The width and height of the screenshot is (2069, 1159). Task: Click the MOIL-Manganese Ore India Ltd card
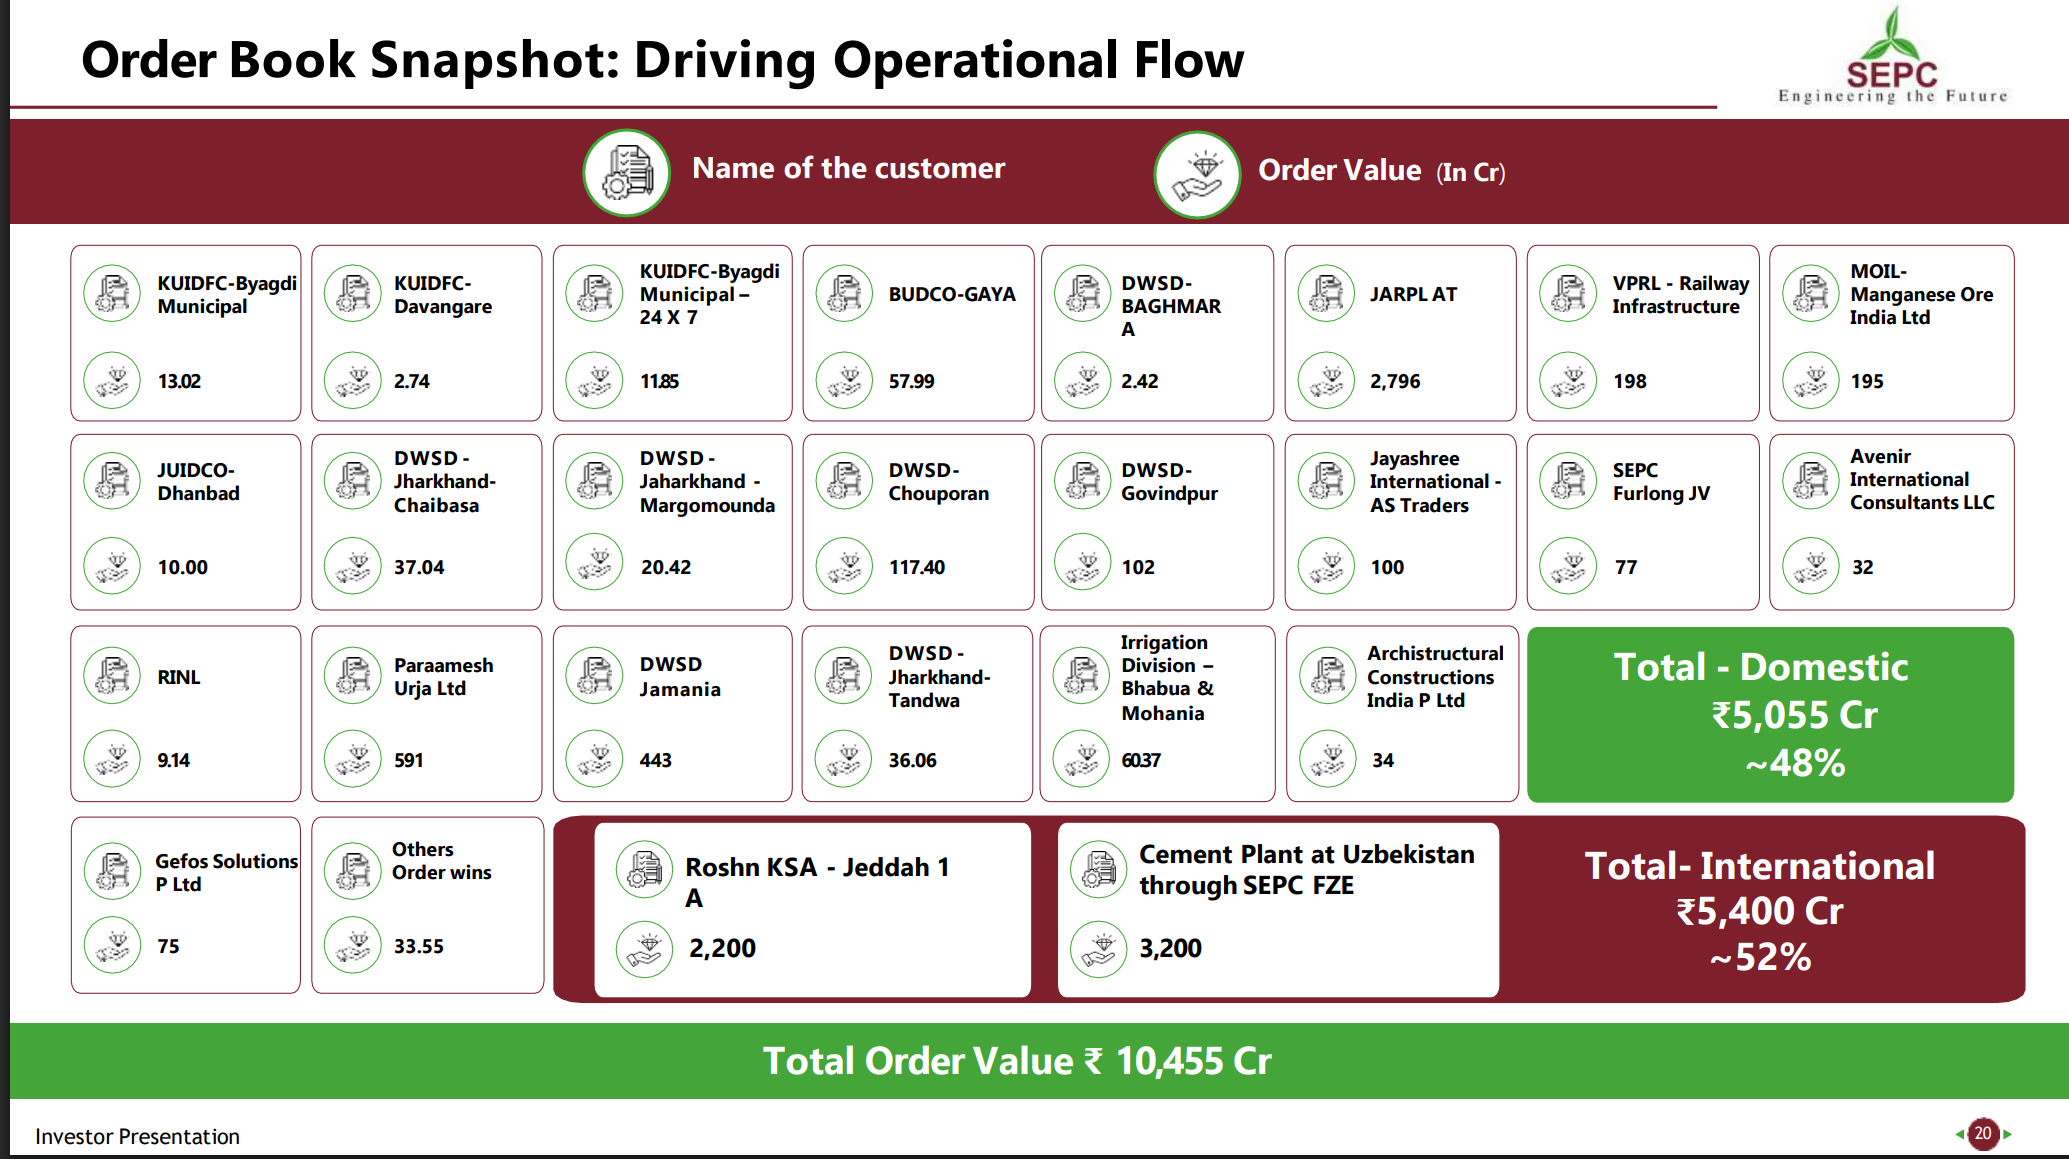[1891, 332]
